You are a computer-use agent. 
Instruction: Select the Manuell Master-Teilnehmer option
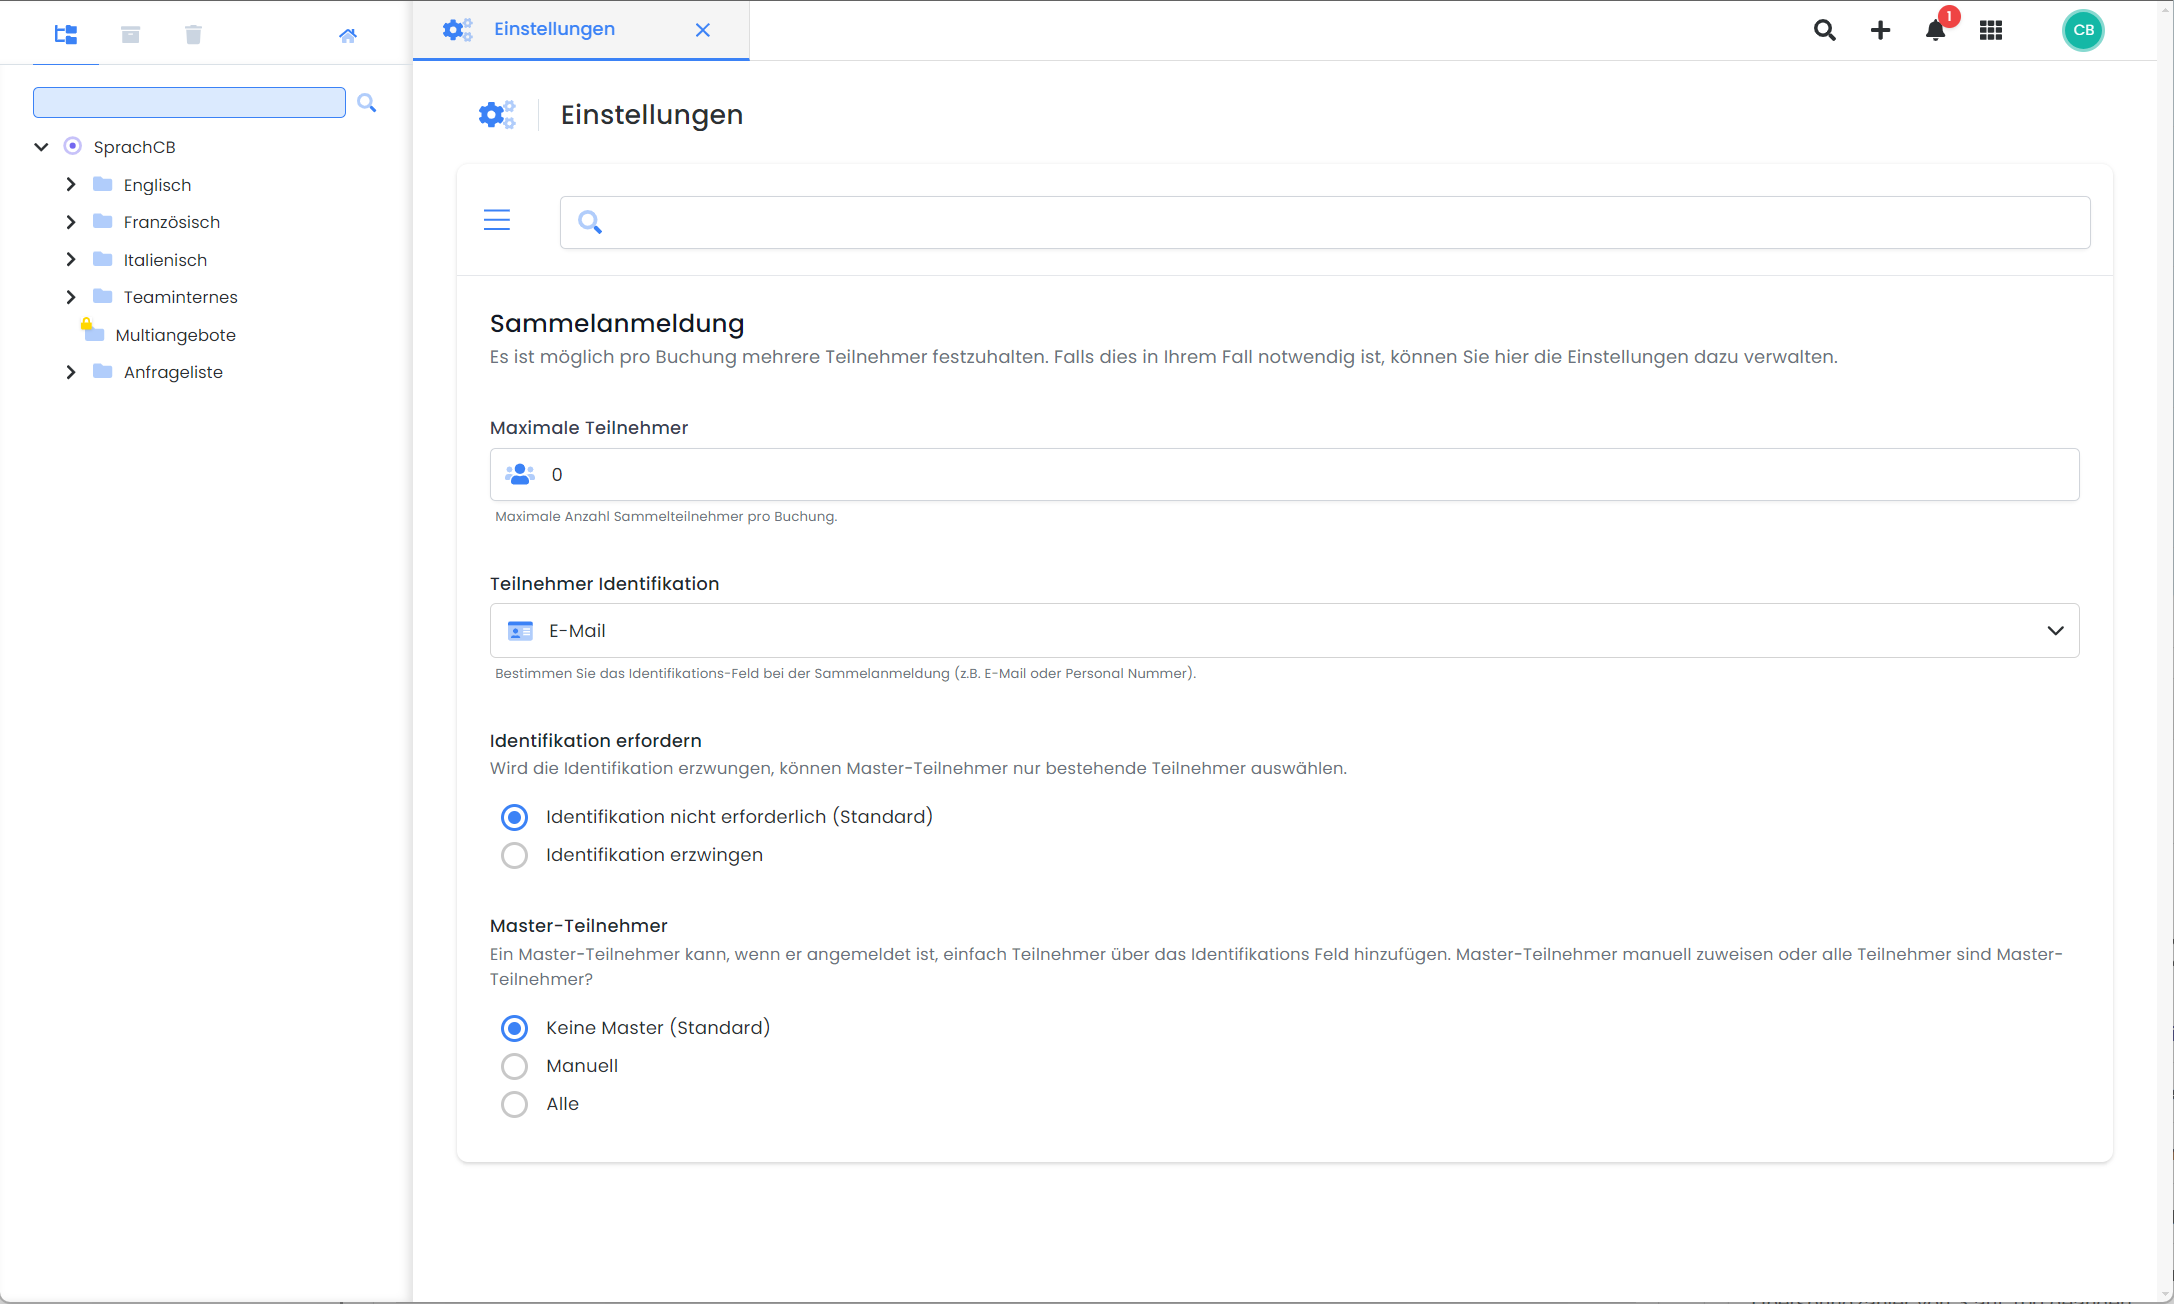(x=514, y=1066)
